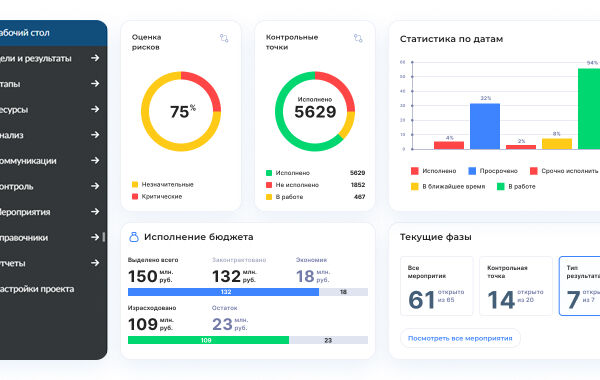Open Цели и результаты in sidebar
Image resolution: width=600 pixels, height=380 pixels.
tap(53, 58)
